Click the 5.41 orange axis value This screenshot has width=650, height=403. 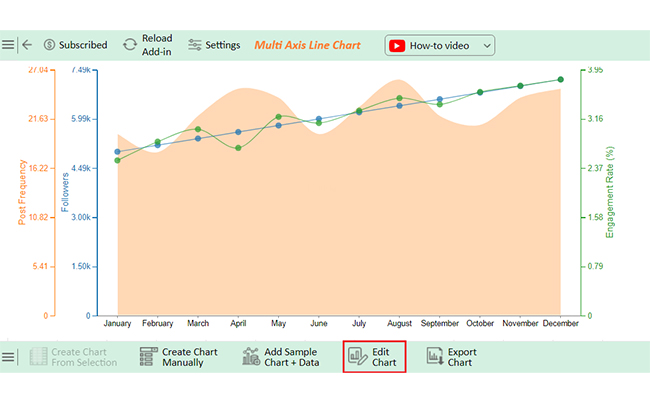point(41,266)
